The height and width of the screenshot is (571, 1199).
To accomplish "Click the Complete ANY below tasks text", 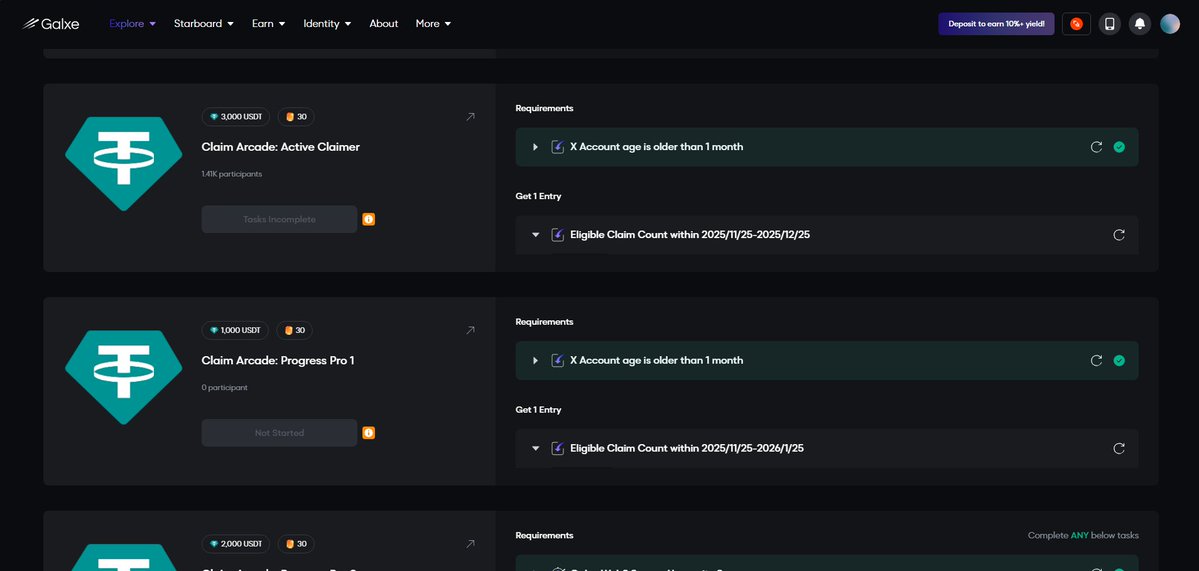I will (1083, 535).
